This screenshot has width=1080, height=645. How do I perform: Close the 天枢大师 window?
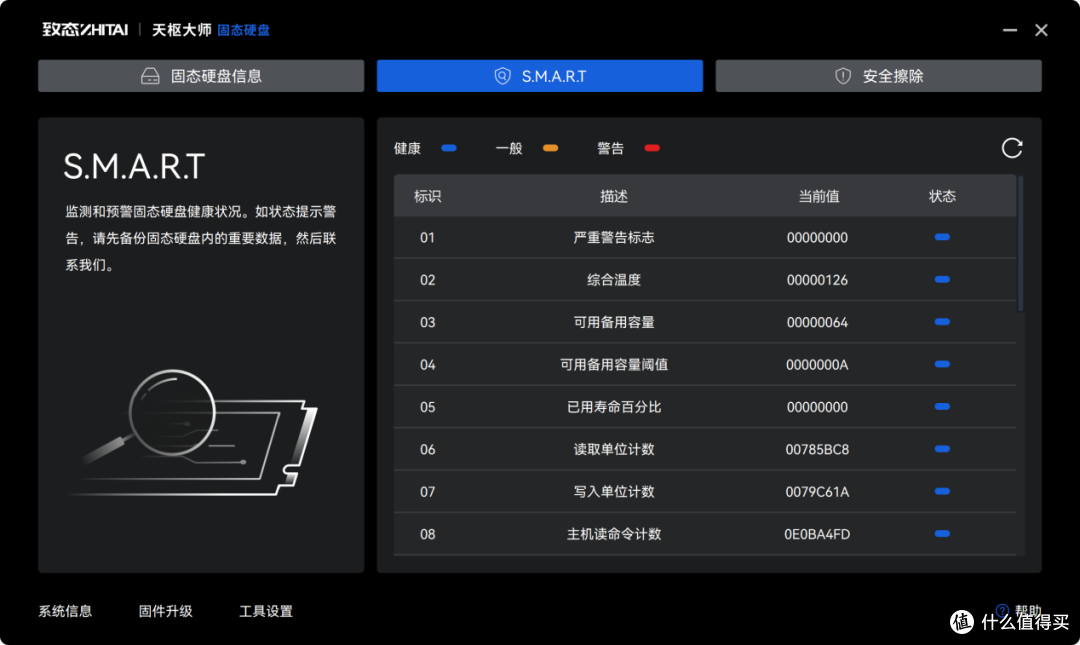(x=1041, y=30)
